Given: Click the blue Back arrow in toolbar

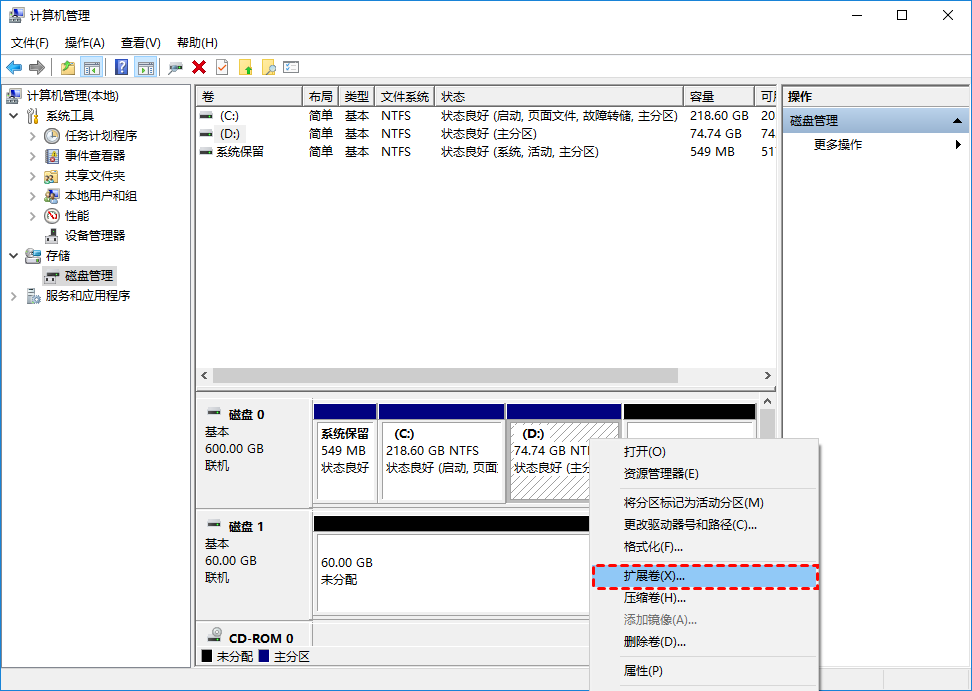Looking at the screenshot, I should (14, 67).
